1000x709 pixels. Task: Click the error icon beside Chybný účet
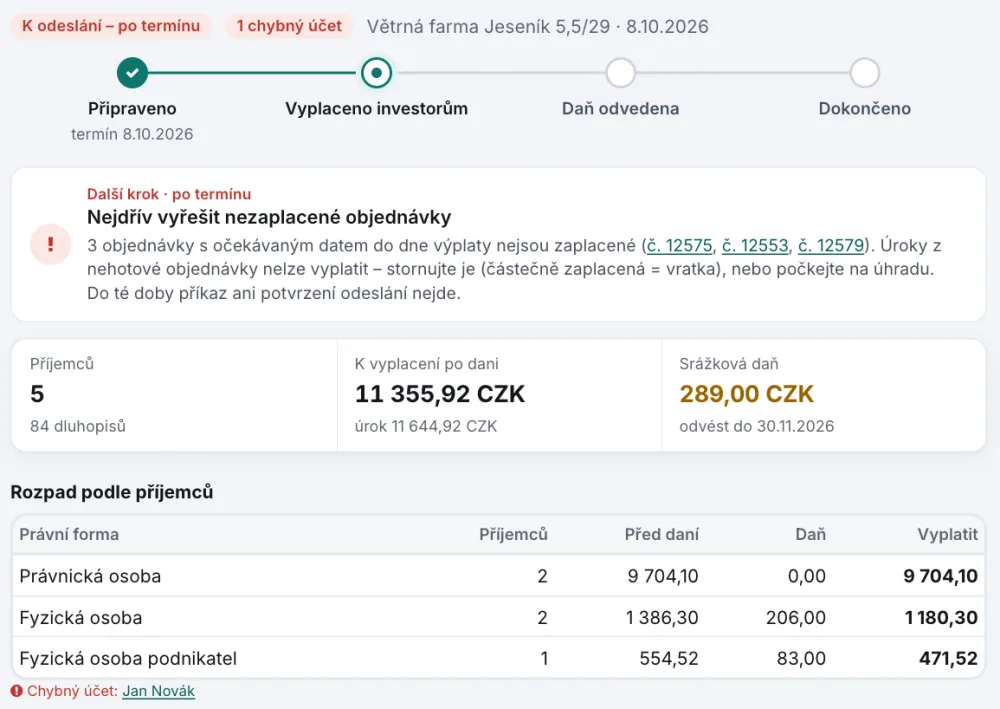17,691
